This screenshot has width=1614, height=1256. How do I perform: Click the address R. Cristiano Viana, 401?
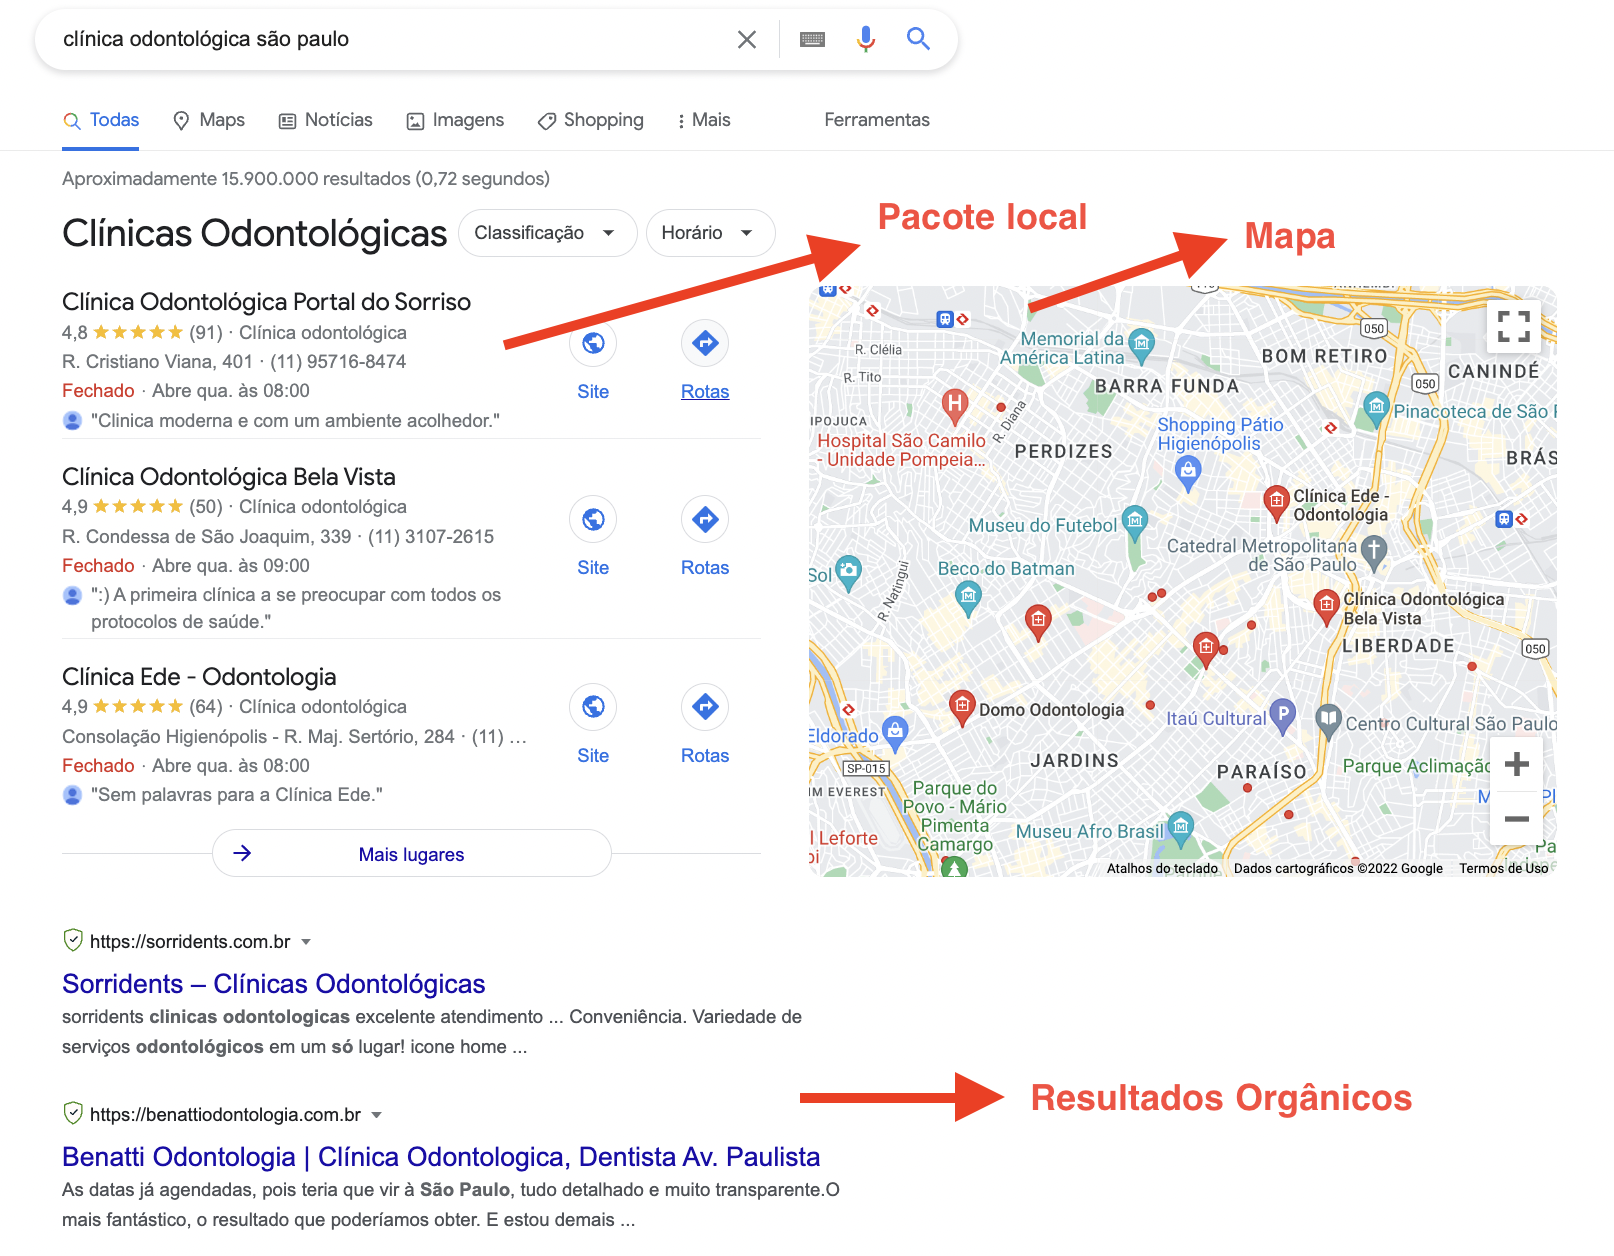coord(157,362)
